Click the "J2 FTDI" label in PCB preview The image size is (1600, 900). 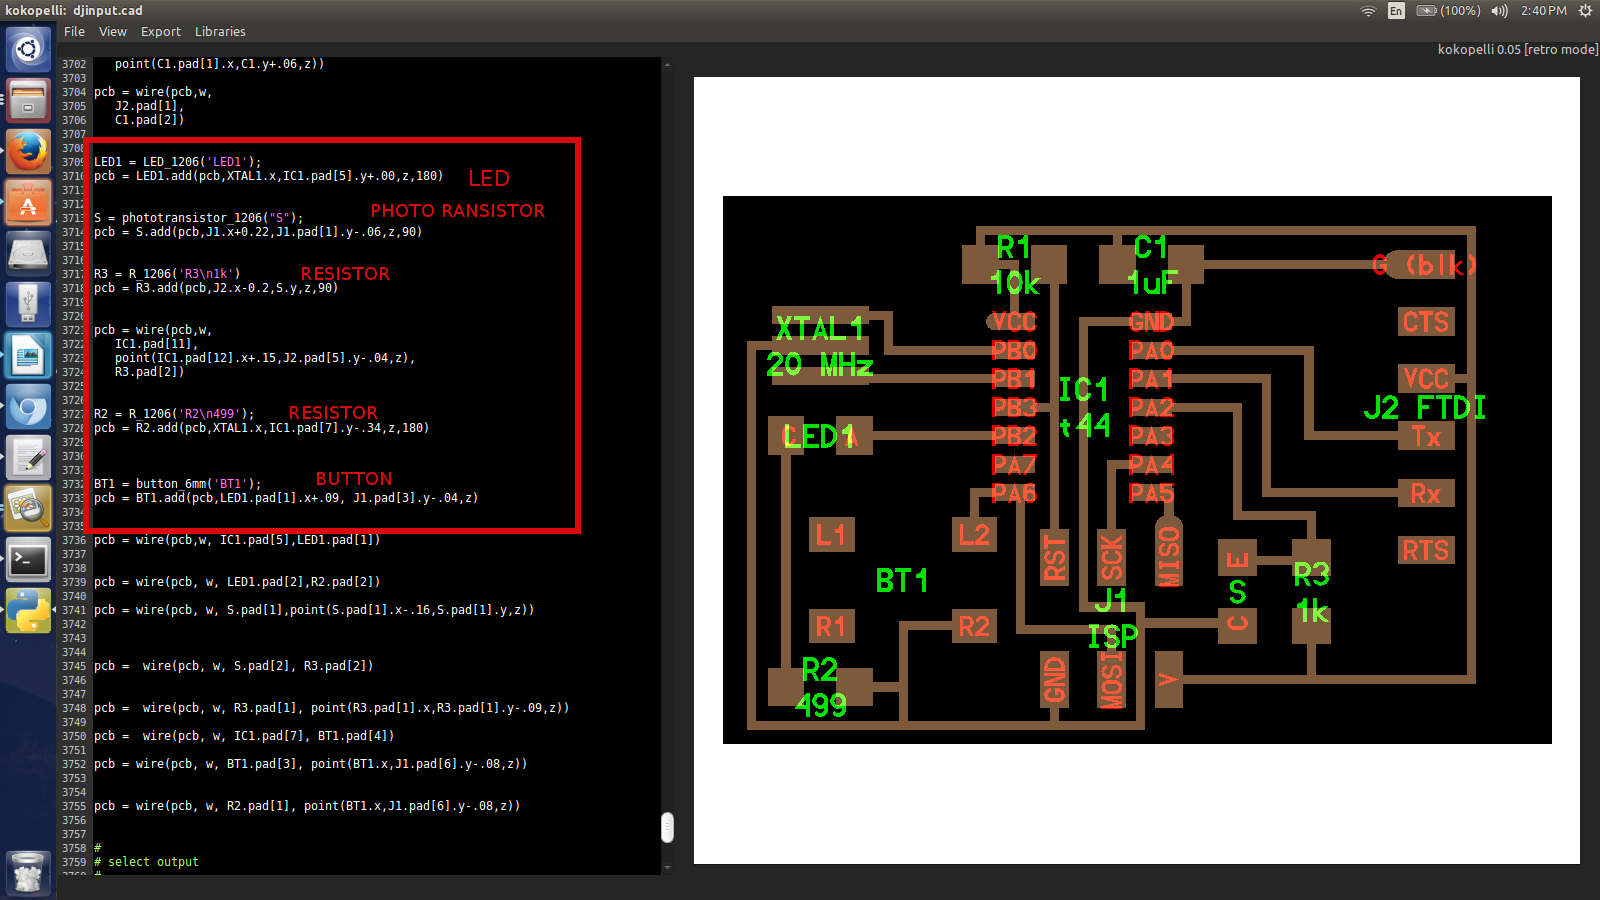(x=1424, y=408)
